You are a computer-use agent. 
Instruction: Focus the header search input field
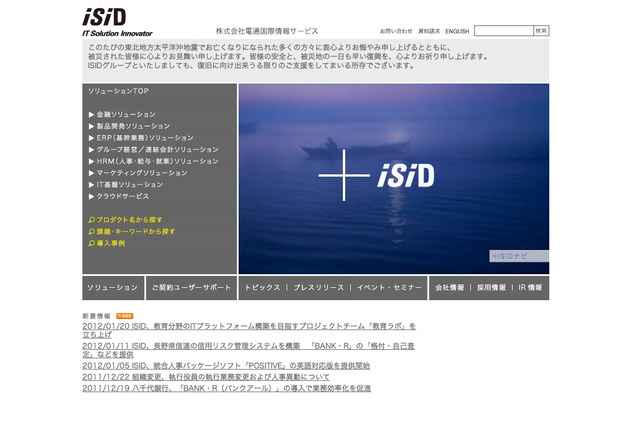point(504,31)
